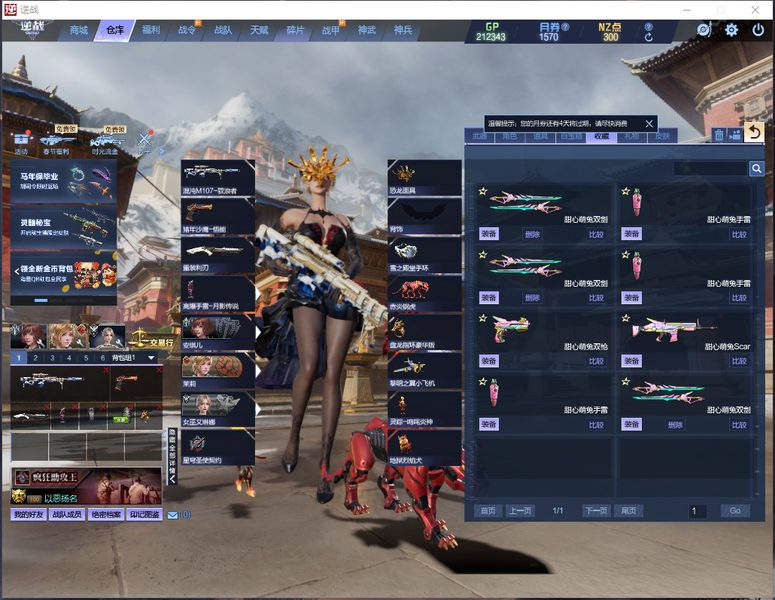The image size is (775, 600).
Task: Switch to the 皮肤 tab
Action: [662, 136]
